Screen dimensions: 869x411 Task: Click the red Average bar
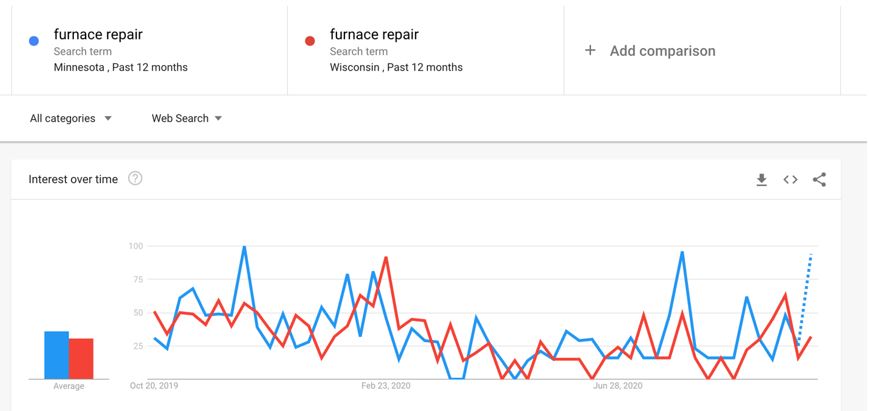pyautogui.click(x=81, y=358)
